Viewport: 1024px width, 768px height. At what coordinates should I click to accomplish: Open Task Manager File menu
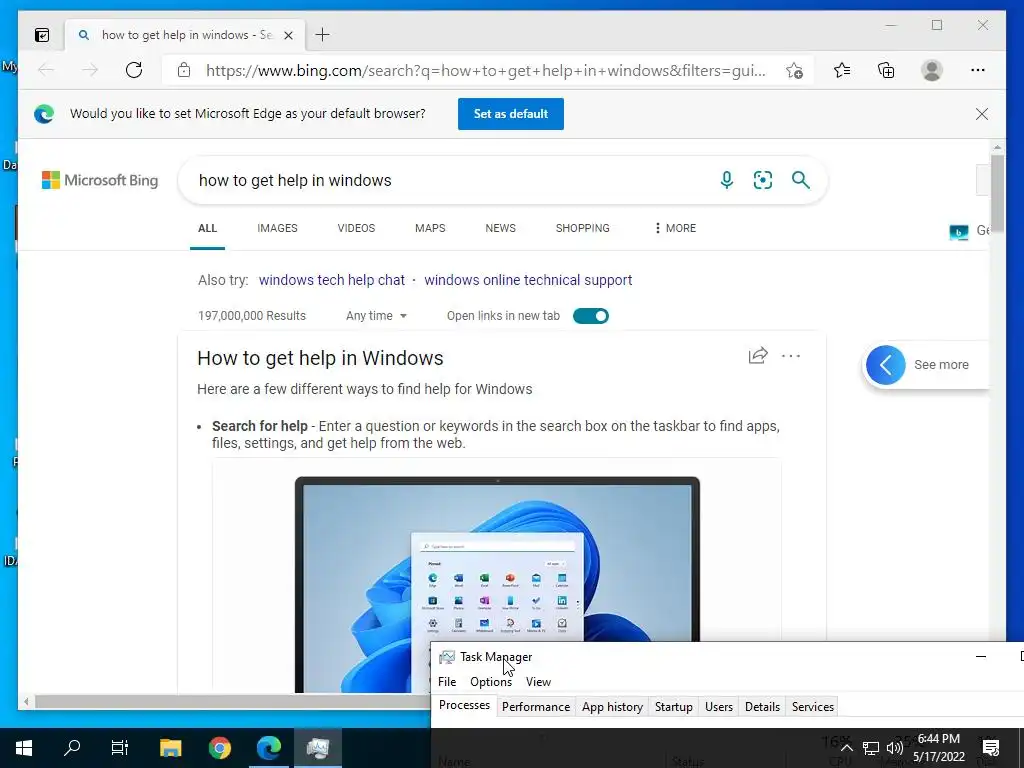point(447,682)
